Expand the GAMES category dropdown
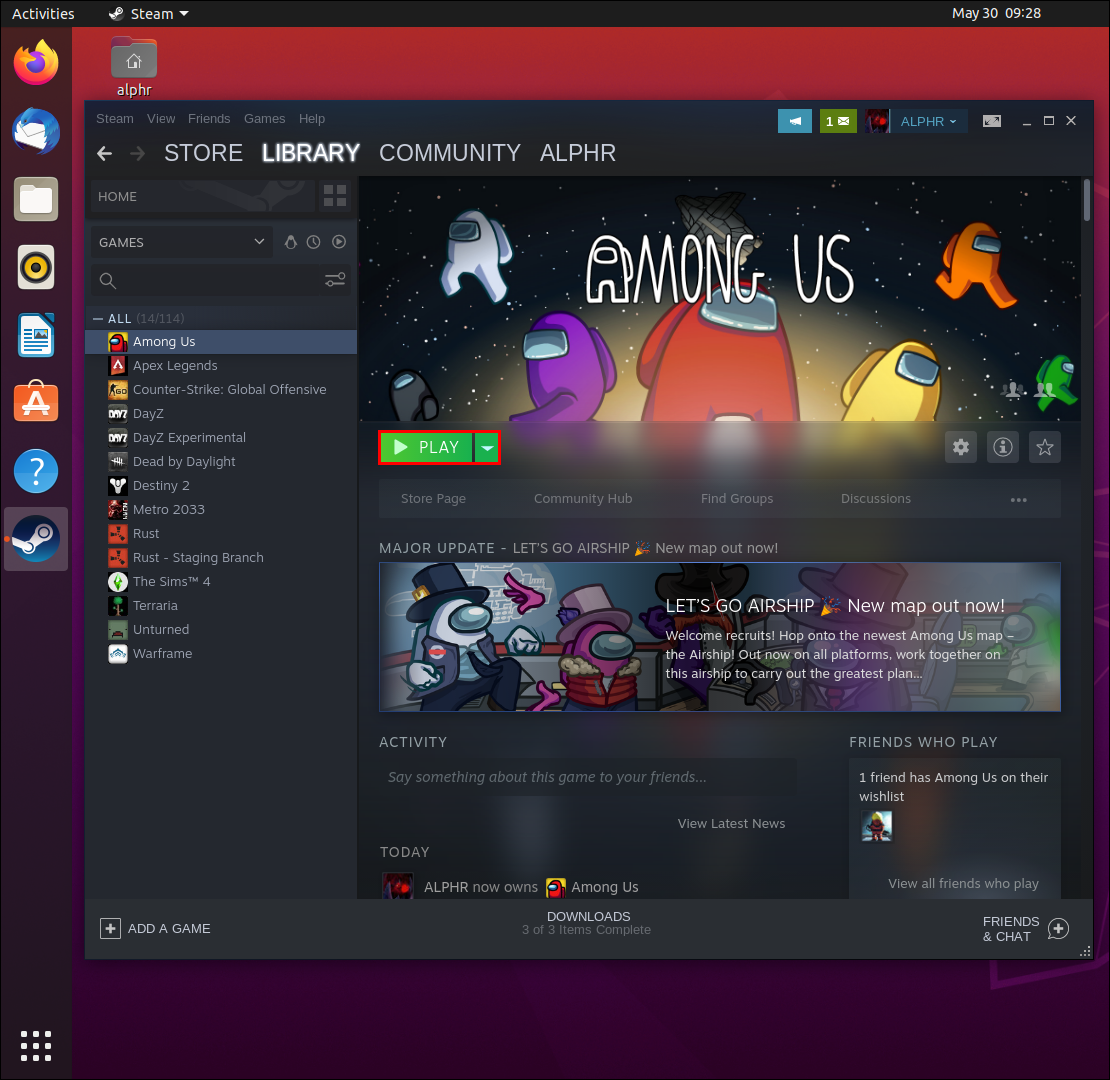The image size is (1110, 1080). [182, 242]
